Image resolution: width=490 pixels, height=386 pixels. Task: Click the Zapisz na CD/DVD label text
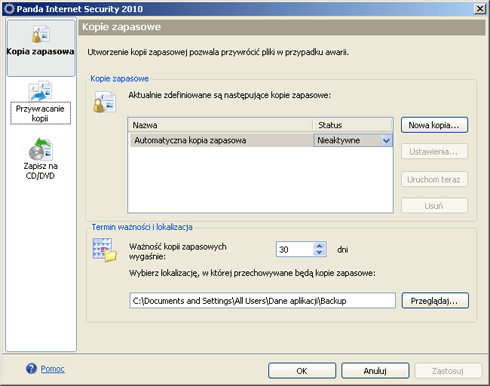click(x=40, y=171)
